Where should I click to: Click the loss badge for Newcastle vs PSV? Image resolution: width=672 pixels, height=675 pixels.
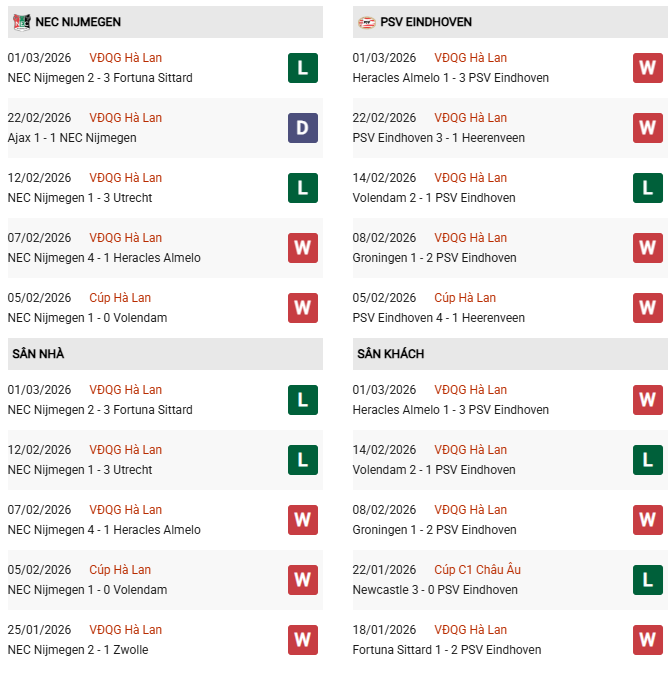click(647, 580)
